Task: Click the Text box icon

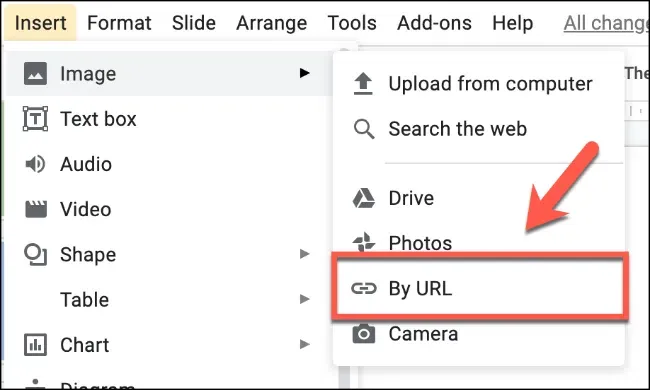Action: 35,119
